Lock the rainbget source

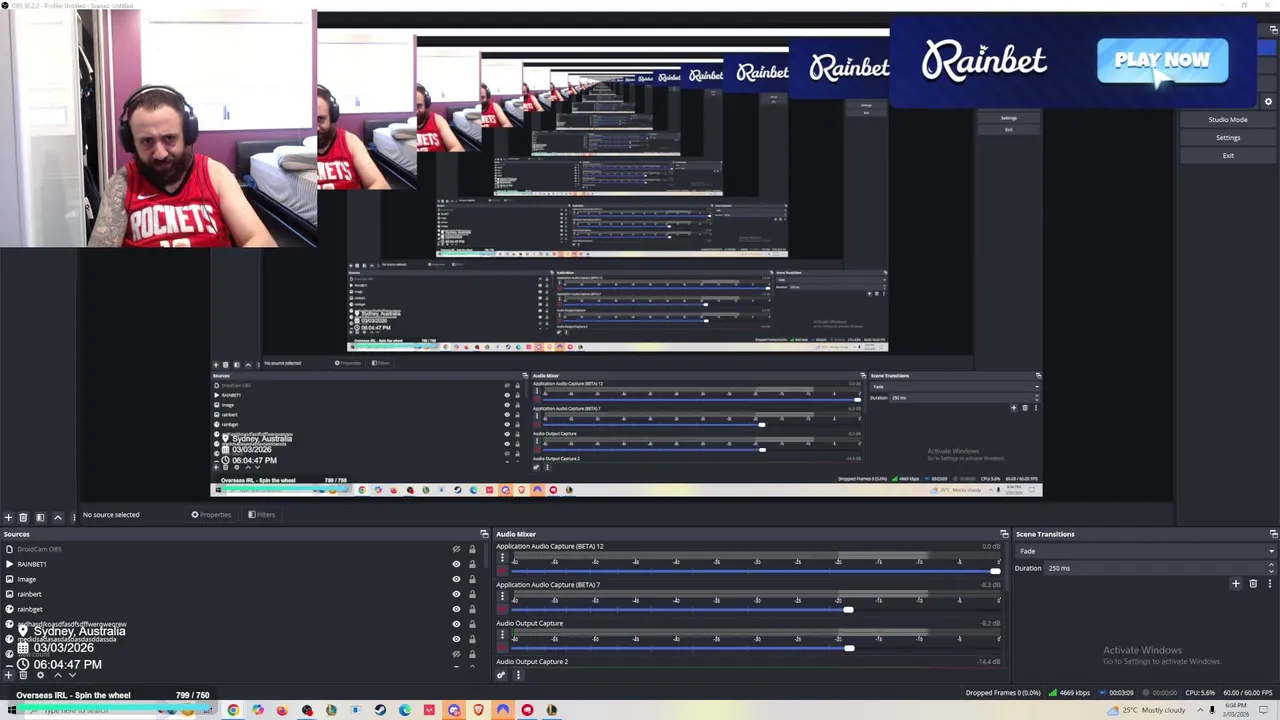coord(472,609)
